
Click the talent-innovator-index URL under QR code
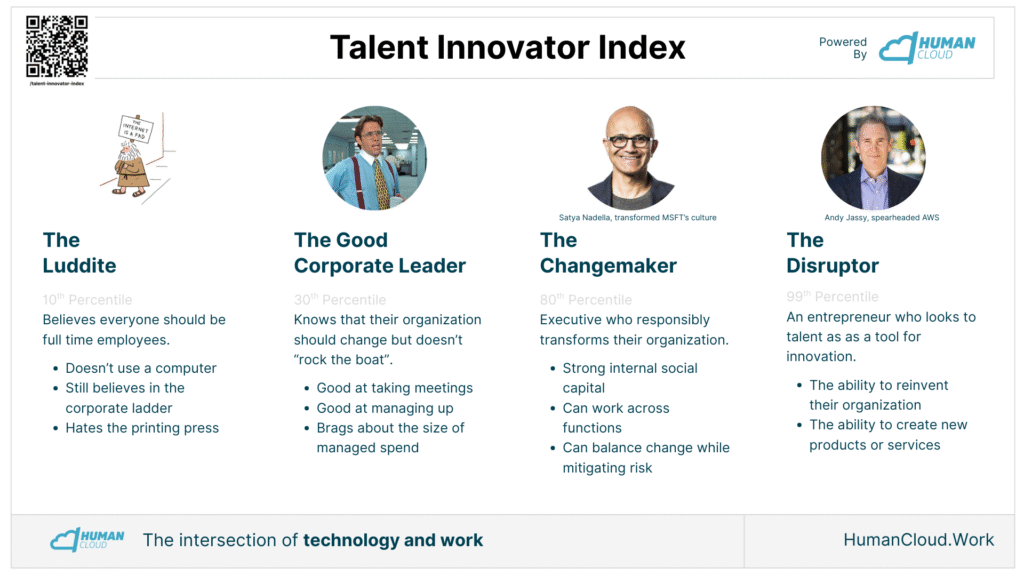(x=57, y=84)
